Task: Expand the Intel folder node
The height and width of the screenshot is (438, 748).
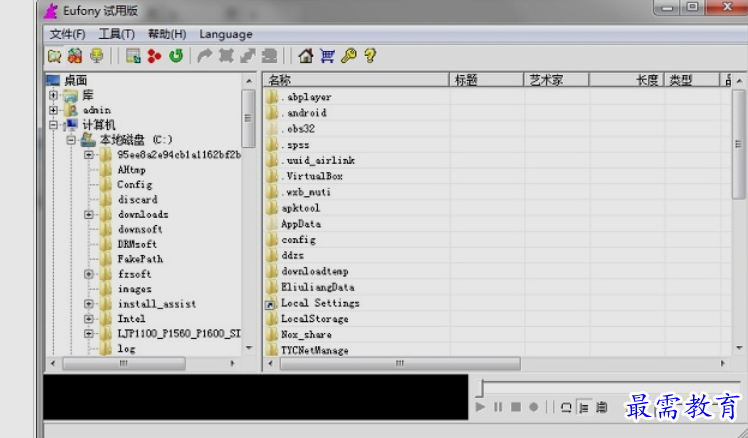Action: [x=88, y=318]
